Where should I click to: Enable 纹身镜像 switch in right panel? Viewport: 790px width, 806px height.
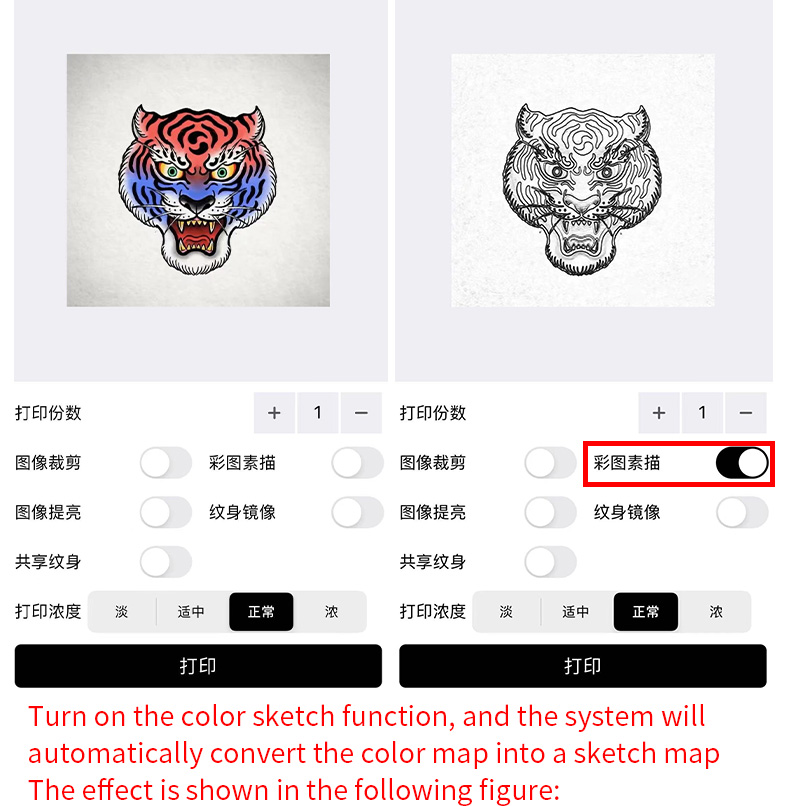pos(742,512)
